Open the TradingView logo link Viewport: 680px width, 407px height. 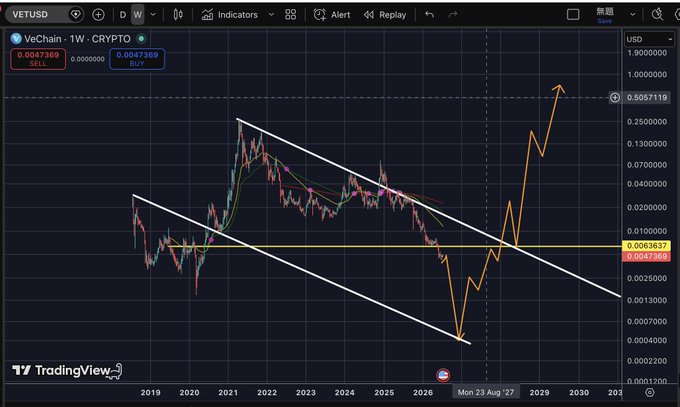coord(67,370)
